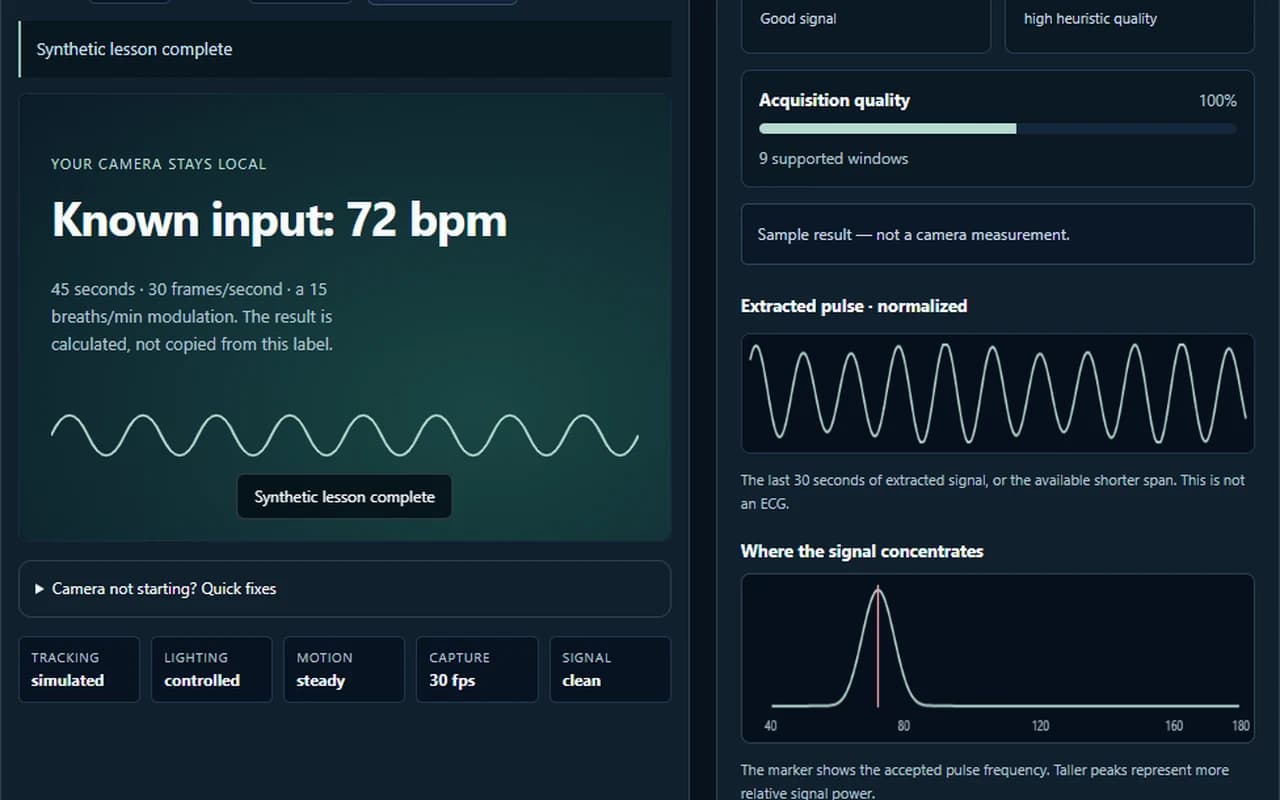This screenshot has width=1280, height=800.
Task: Click the YOUR CAMERA STAYS LOCAL label
Action: click(159, 164)
